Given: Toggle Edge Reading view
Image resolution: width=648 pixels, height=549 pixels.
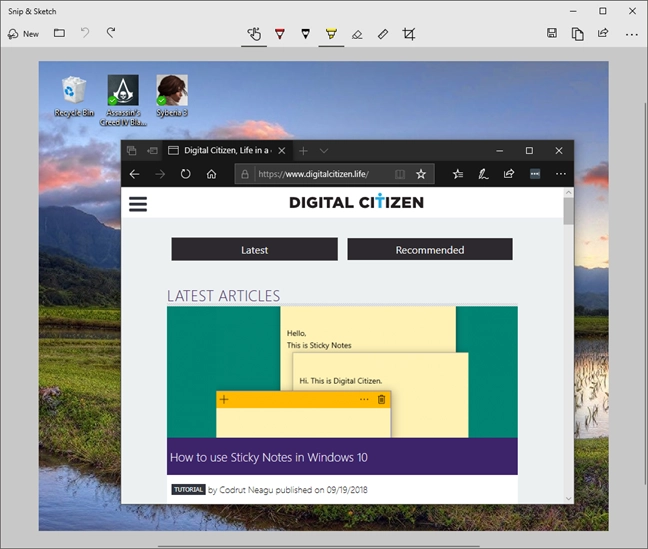Looking at the screenshot, I should tap(400, 174).
